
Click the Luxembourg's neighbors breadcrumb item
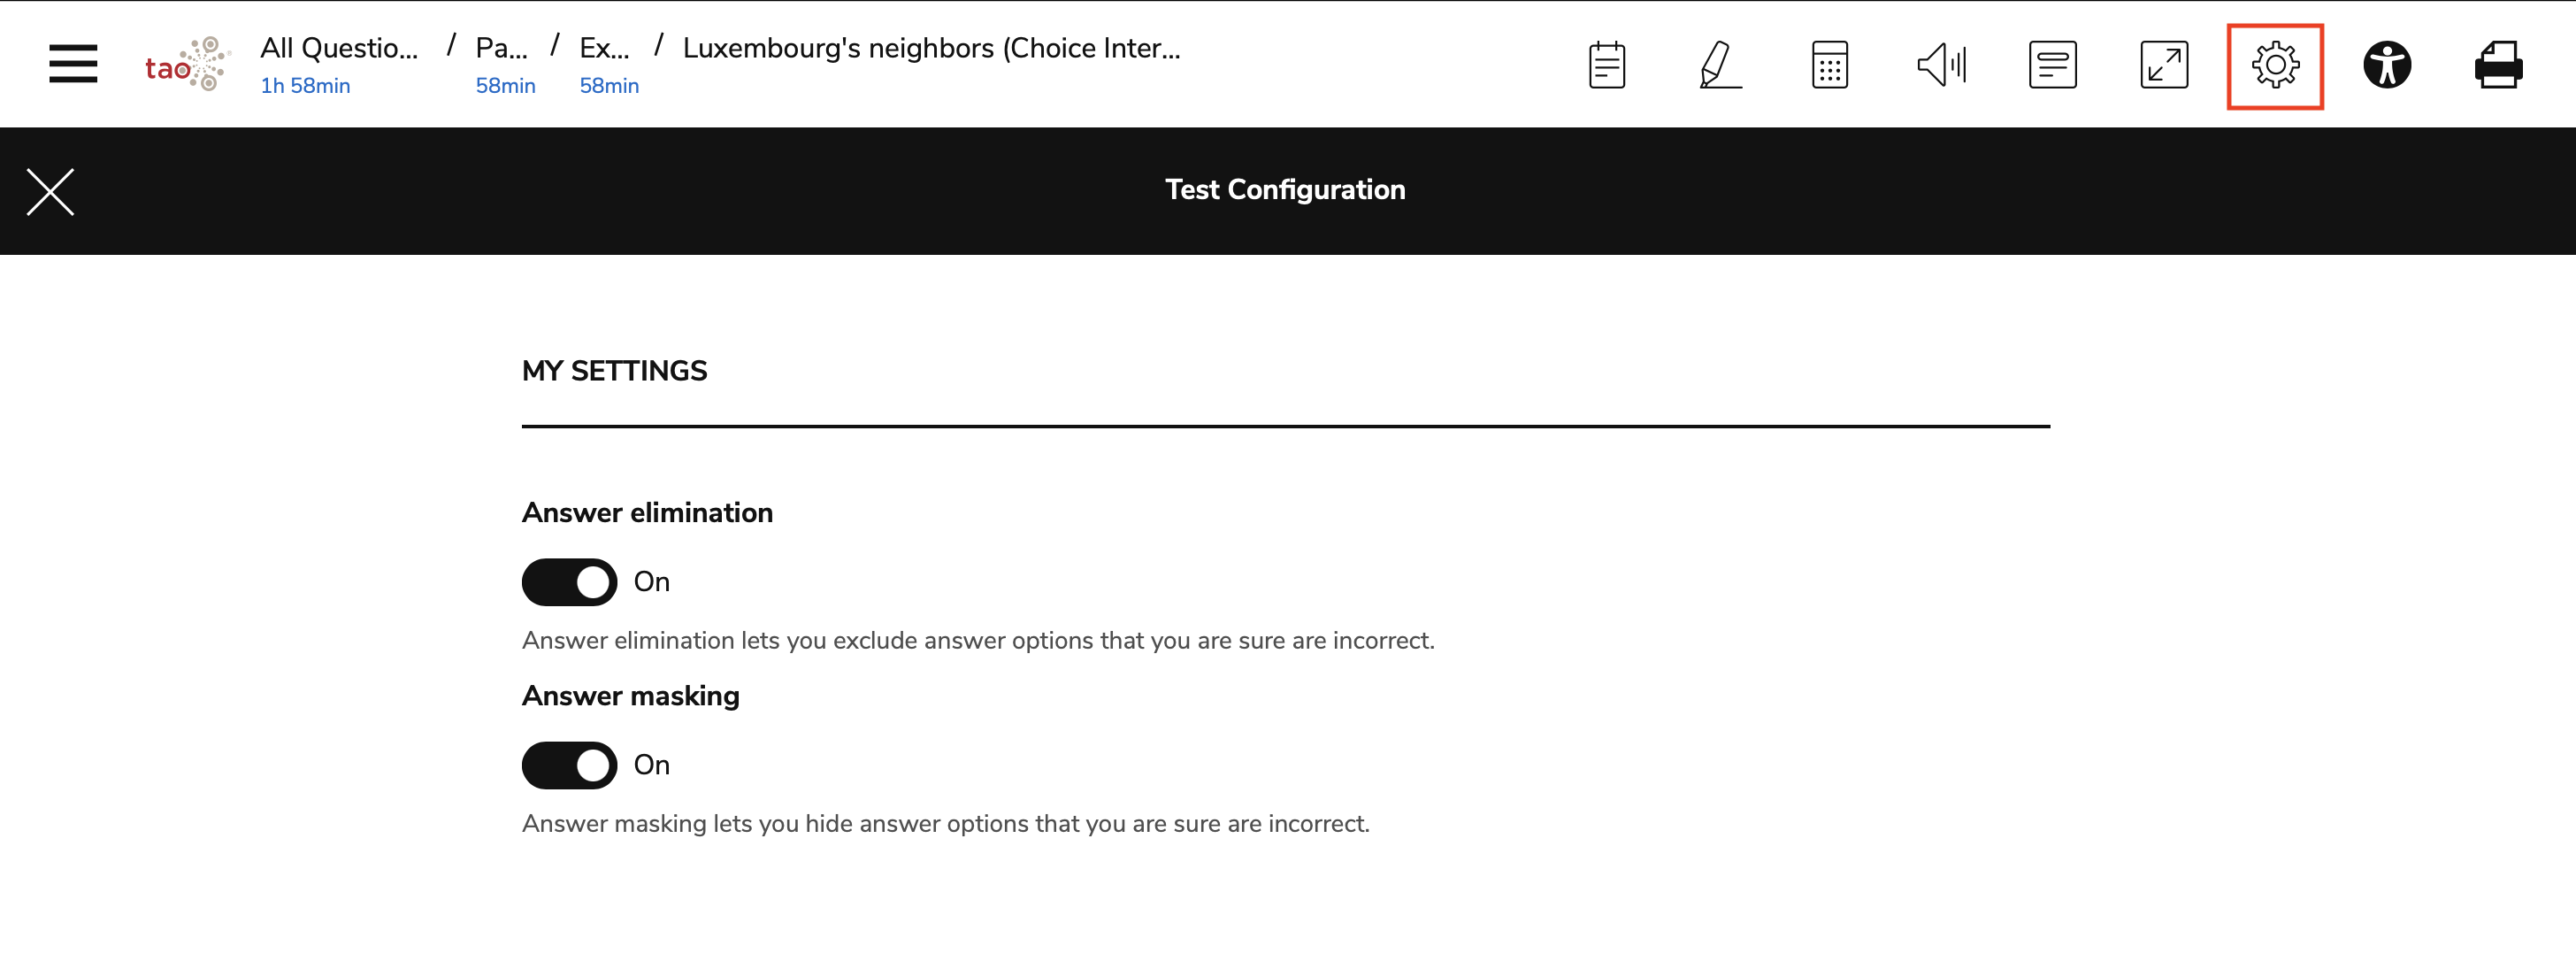[x=931, y=48]
